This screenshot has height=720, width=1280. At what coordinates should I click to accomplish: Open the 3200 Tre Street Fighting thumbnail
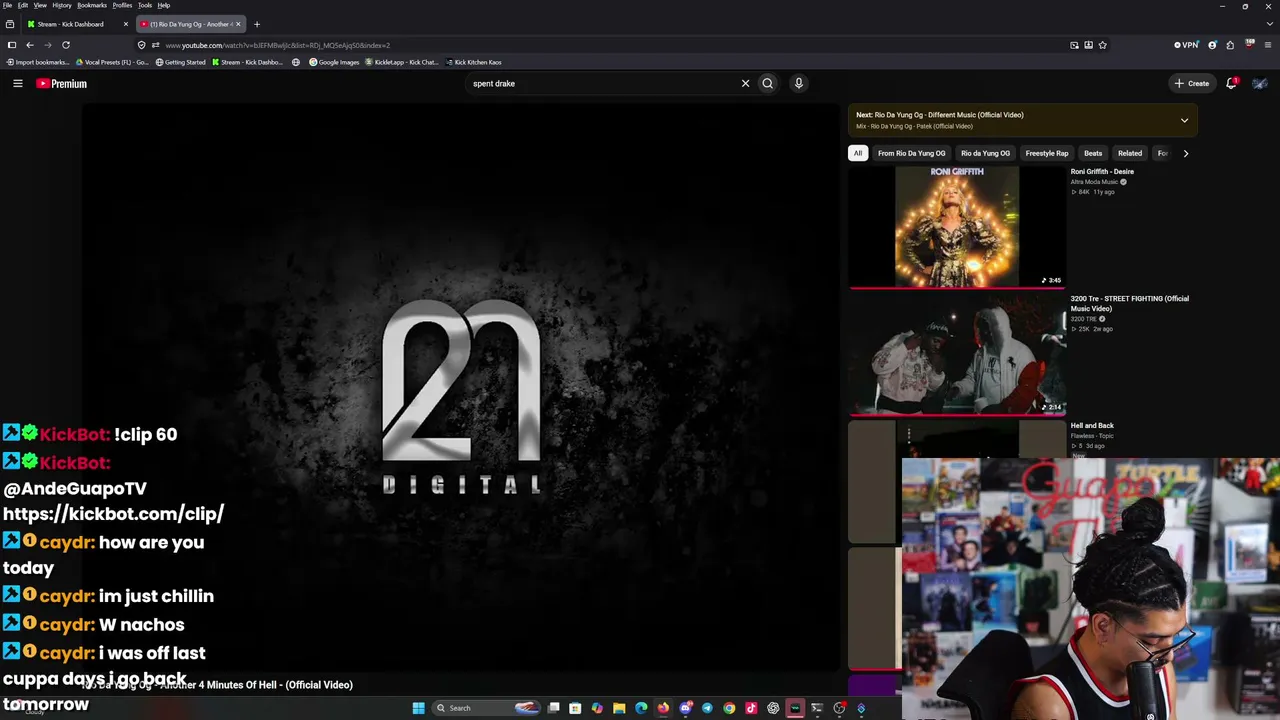click(957, 354)
